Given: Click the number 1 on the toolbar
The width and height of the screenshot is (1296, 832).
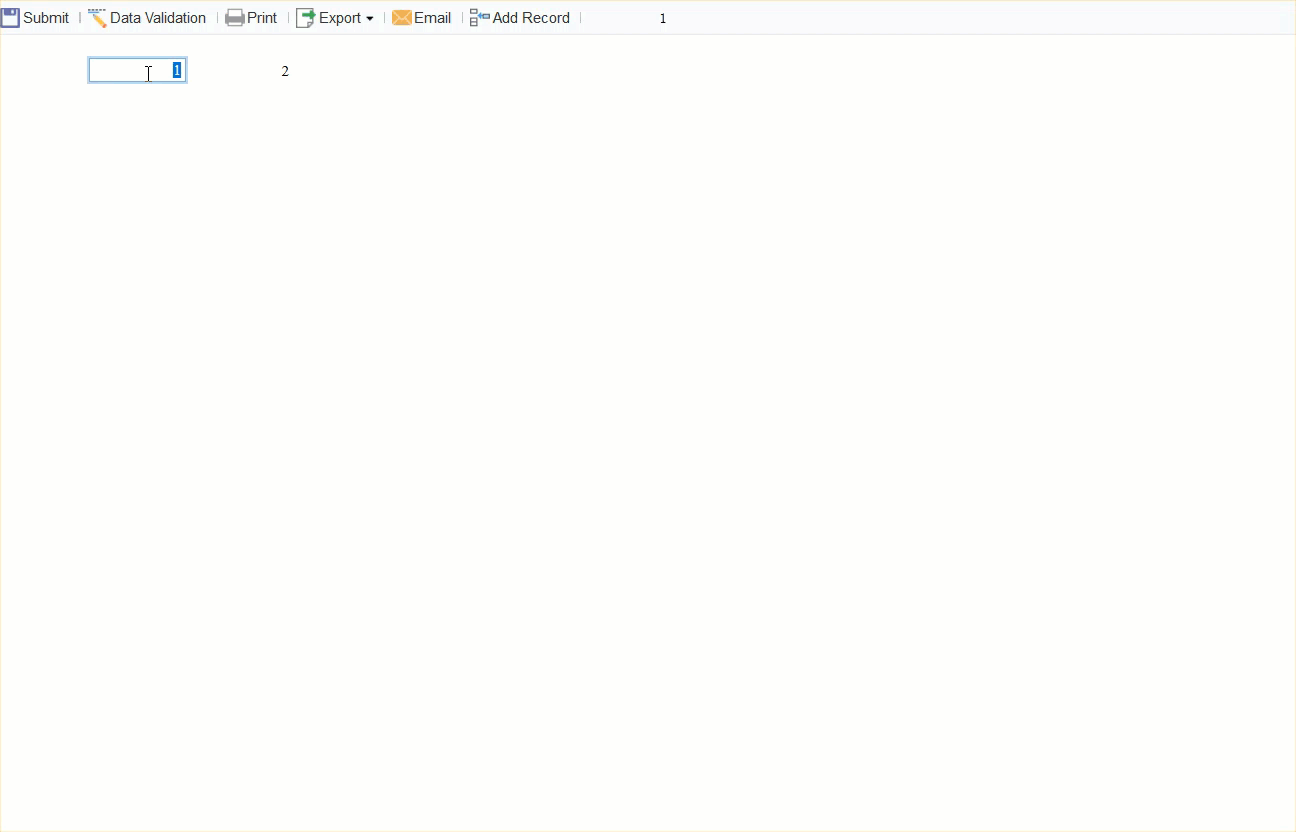Looking at the screenshot, I should coord(663,17).
